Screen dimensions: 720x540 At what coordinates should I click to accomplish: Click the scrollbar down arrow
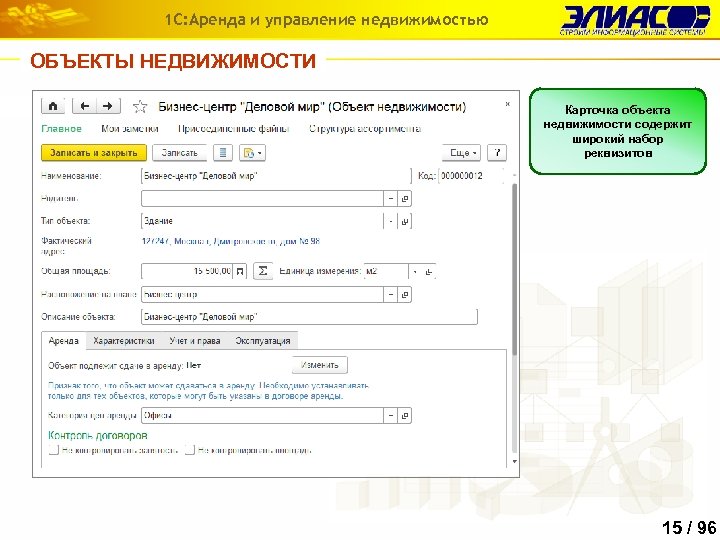click(x=514, y=461)
